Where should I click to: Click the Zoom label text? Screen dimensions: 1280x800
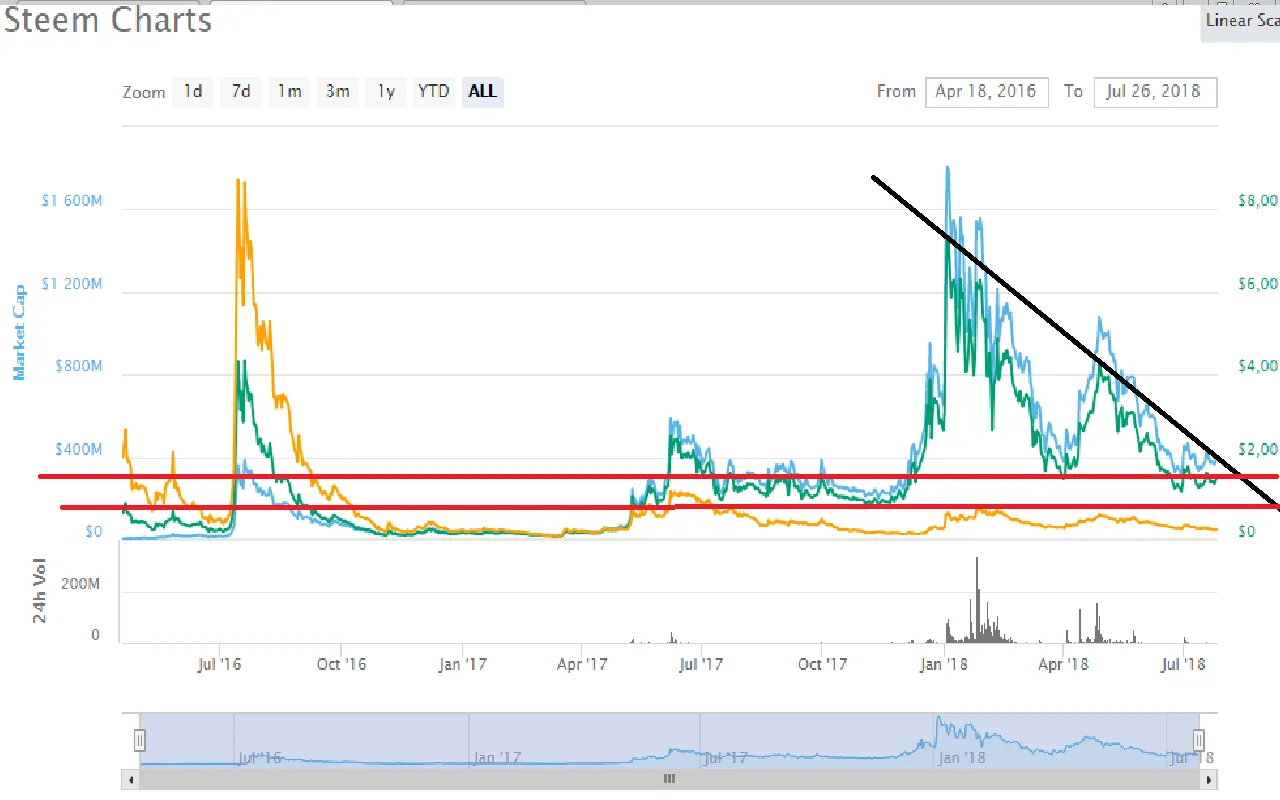pyautogui.click(x=144, y=92)
